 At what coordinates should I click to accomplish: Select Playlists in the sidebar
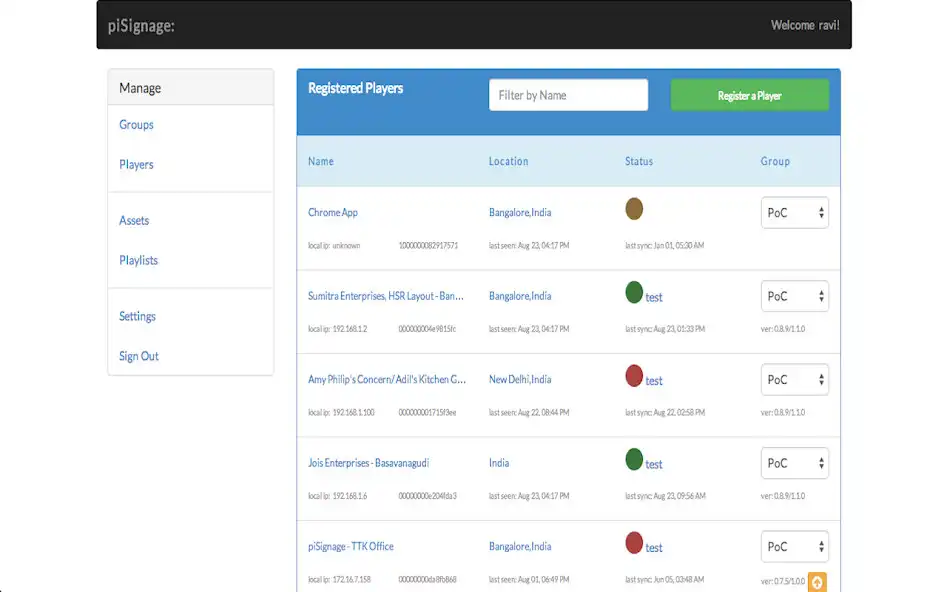click(x=138, y=261)
